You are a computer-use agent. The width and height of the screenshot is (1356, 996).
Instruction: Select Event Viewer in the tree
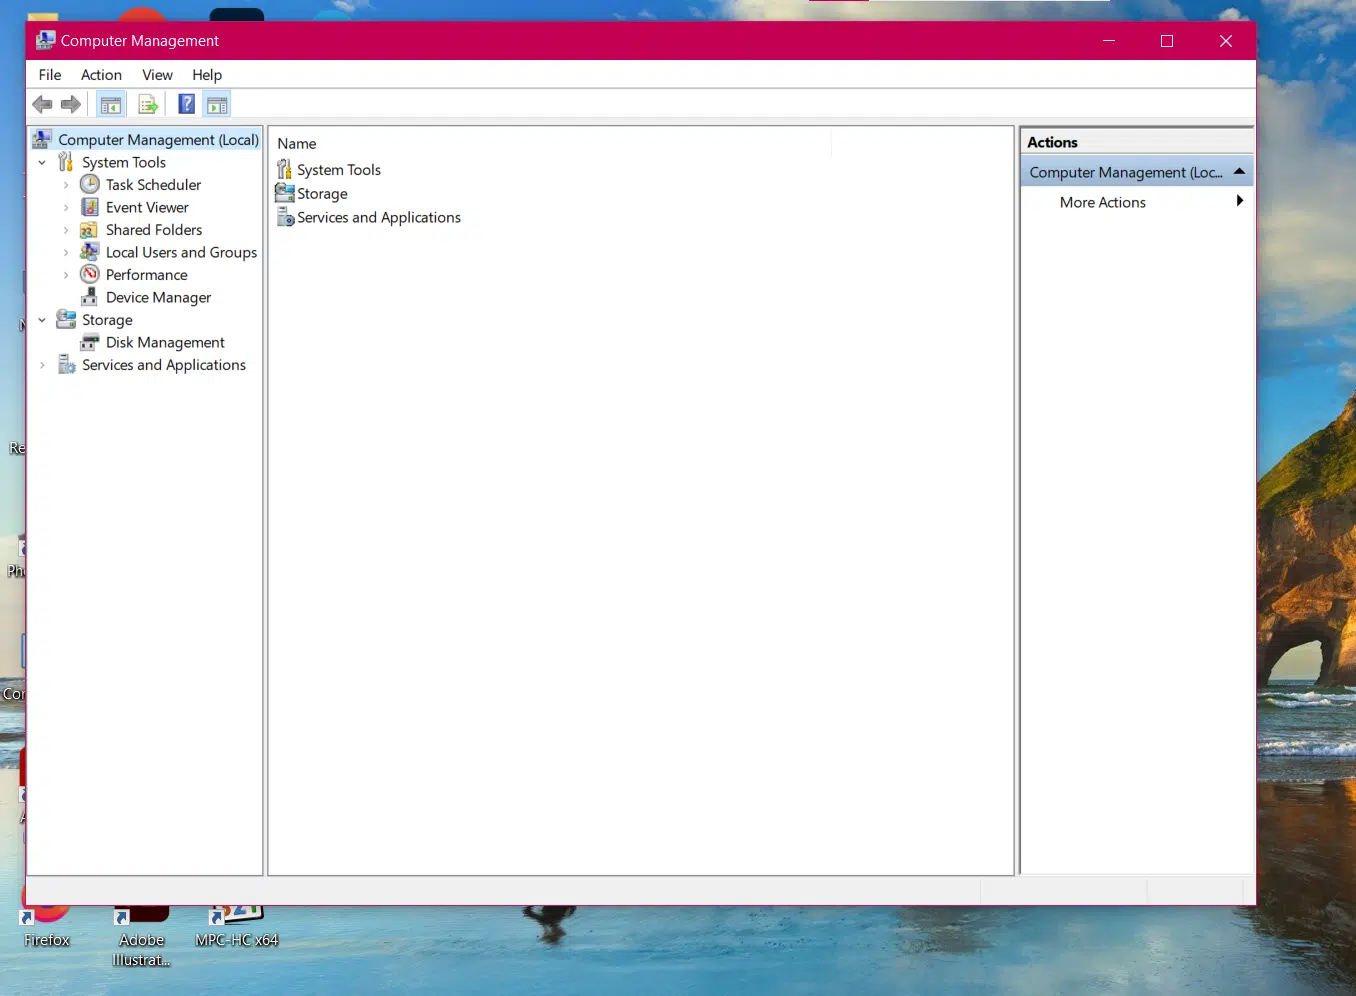pyautogui.click(x=147, y=207)
